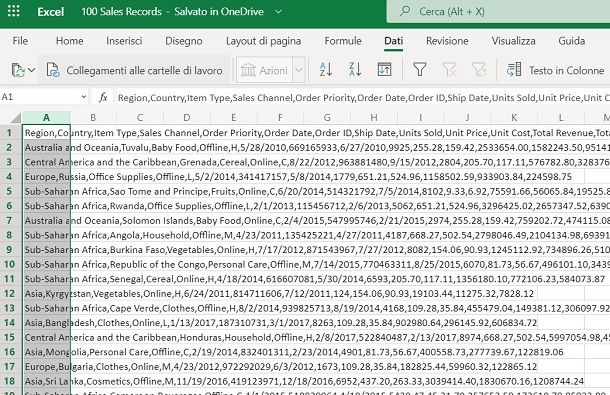
Task: Click the reapply filter icon
Action: point(479,70)
